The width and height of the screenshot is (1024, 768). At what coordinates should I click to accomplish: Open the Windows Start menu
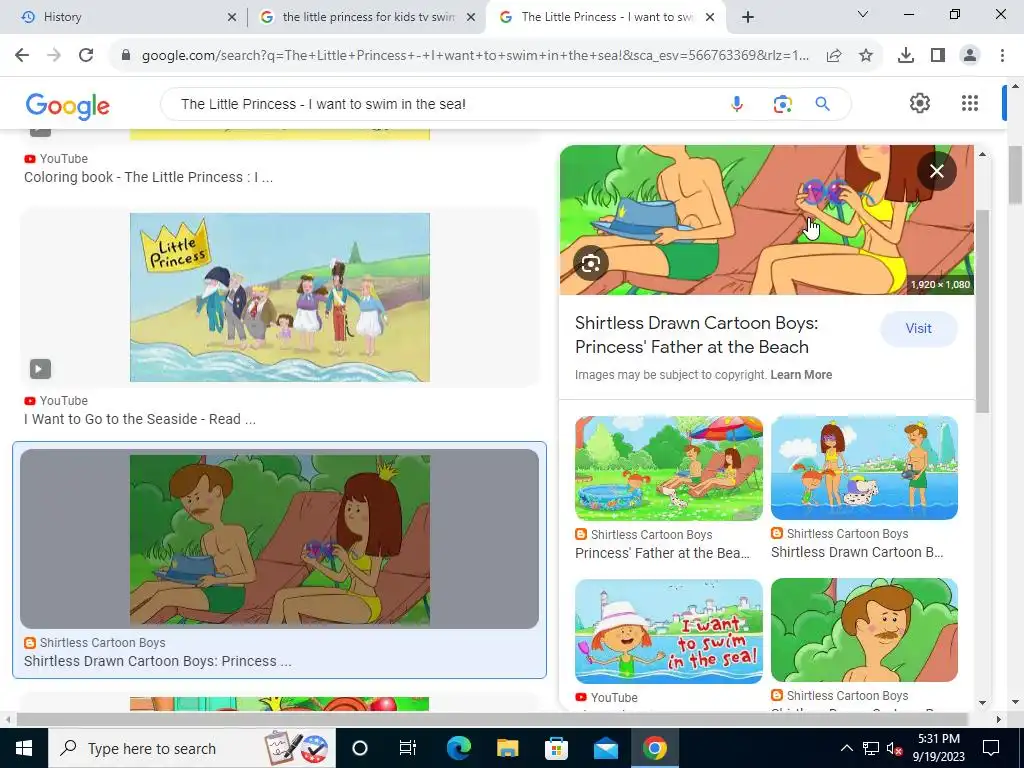24,748
